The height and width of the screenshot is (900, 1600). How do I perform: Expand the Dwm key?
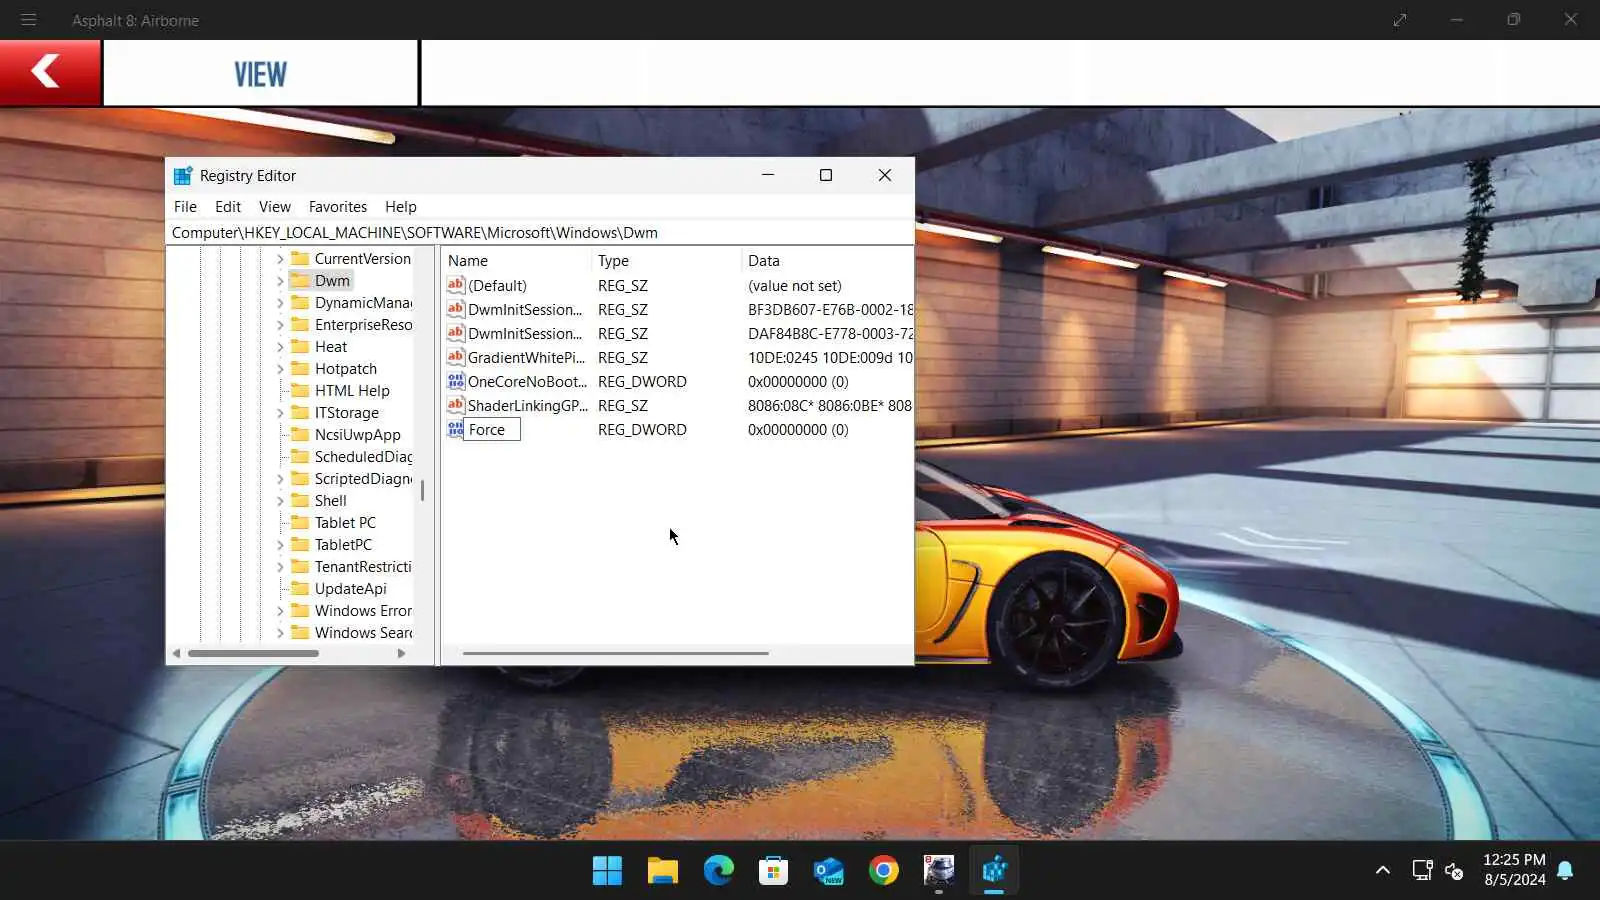(x=280, y=281)
